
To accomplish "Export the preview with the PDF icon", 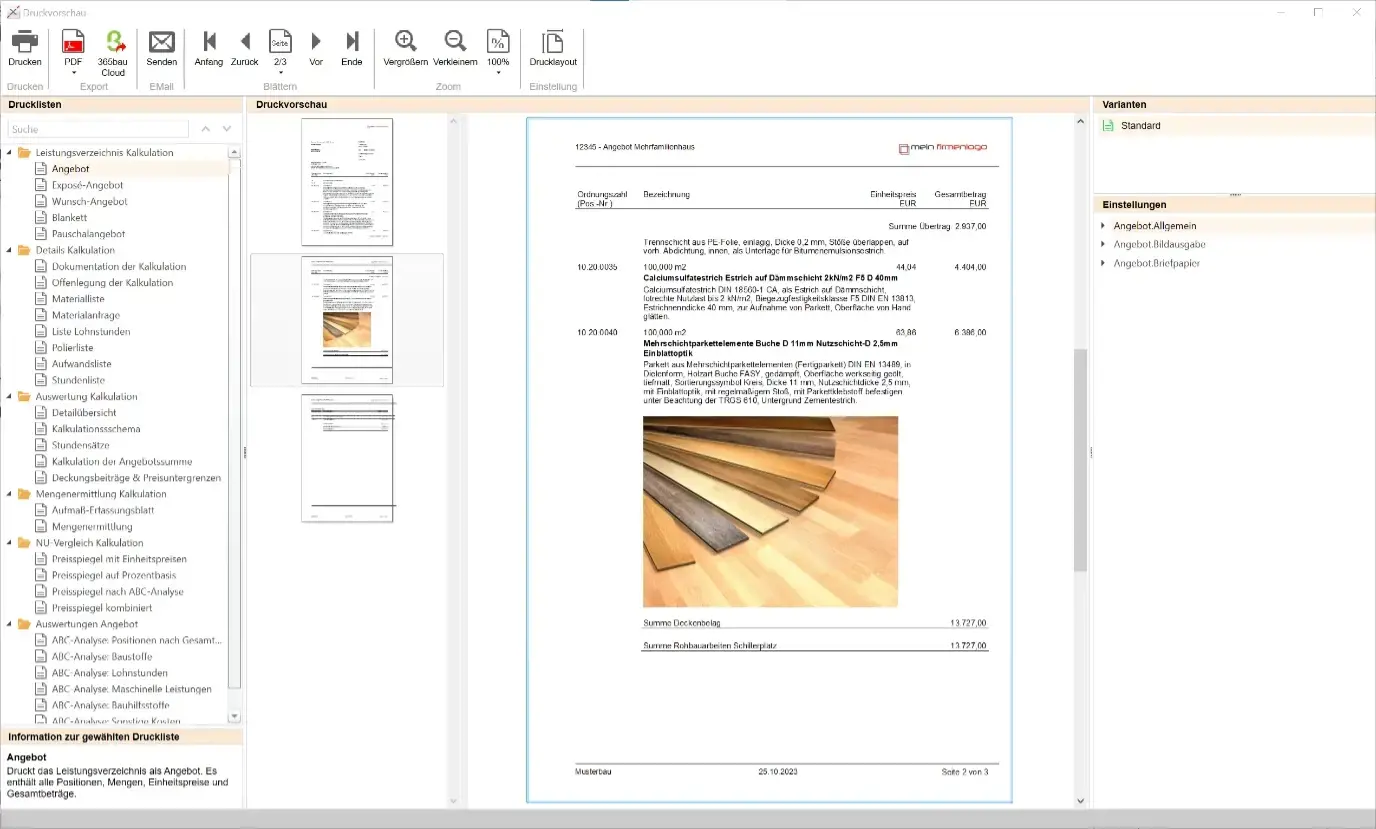I will [x=73, y=42].
